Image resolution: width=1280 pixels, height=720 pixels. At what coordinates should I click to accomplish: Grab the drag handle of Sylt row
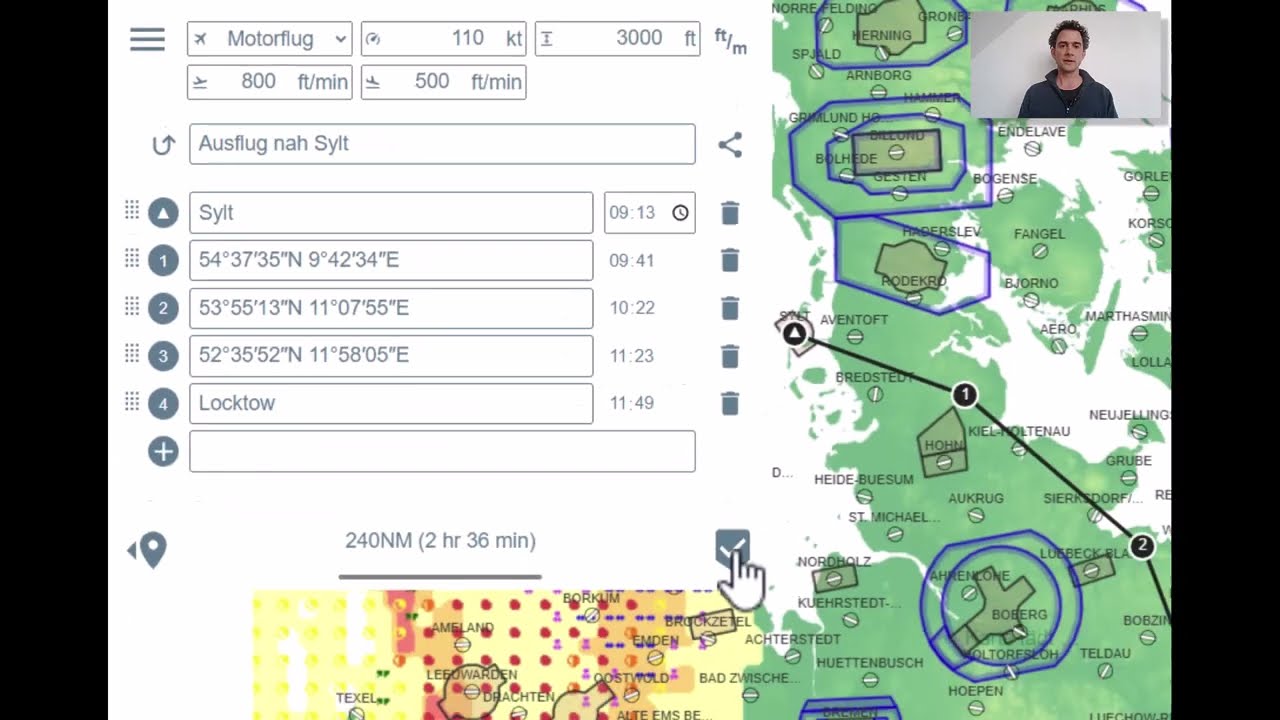click(131, 210)
